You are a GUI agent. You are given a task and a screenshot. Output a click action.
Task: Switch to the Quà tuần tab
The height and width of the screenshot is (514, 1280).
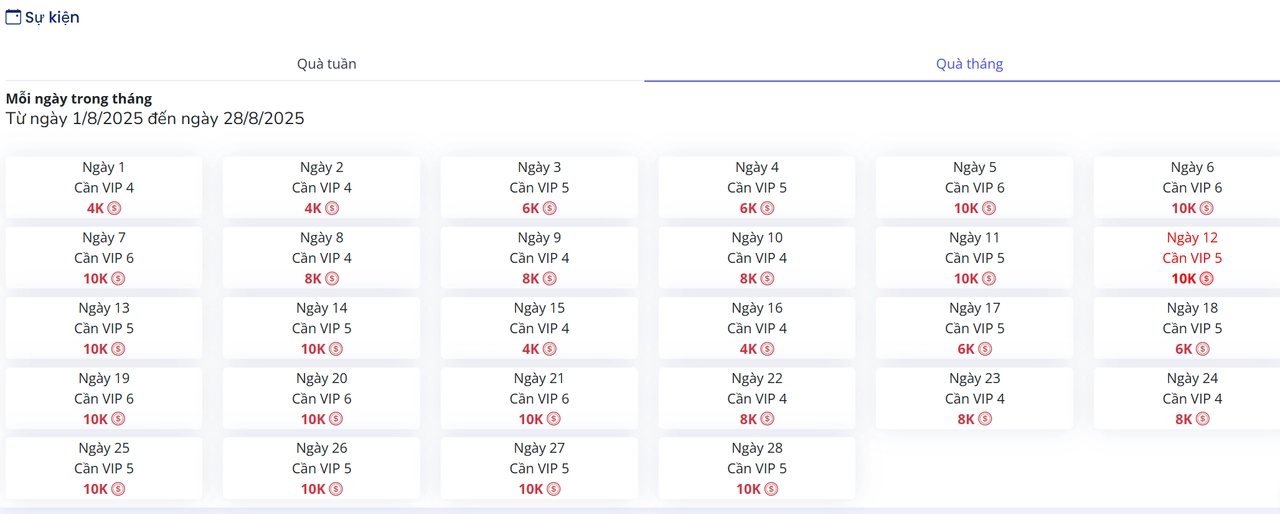pos(326,64)
